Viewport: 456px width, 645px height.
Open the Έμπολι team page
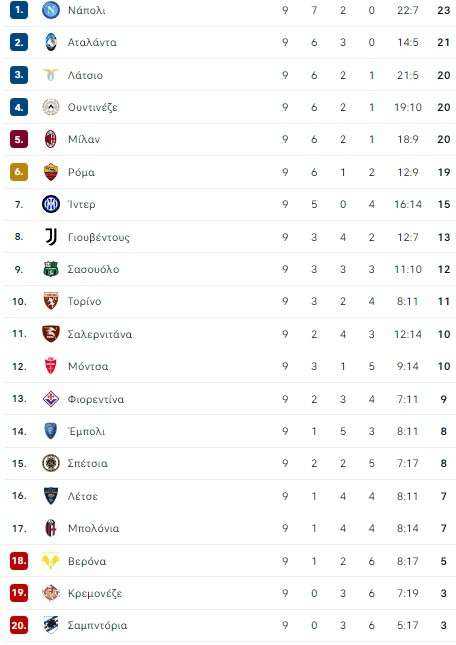point(86,431)
